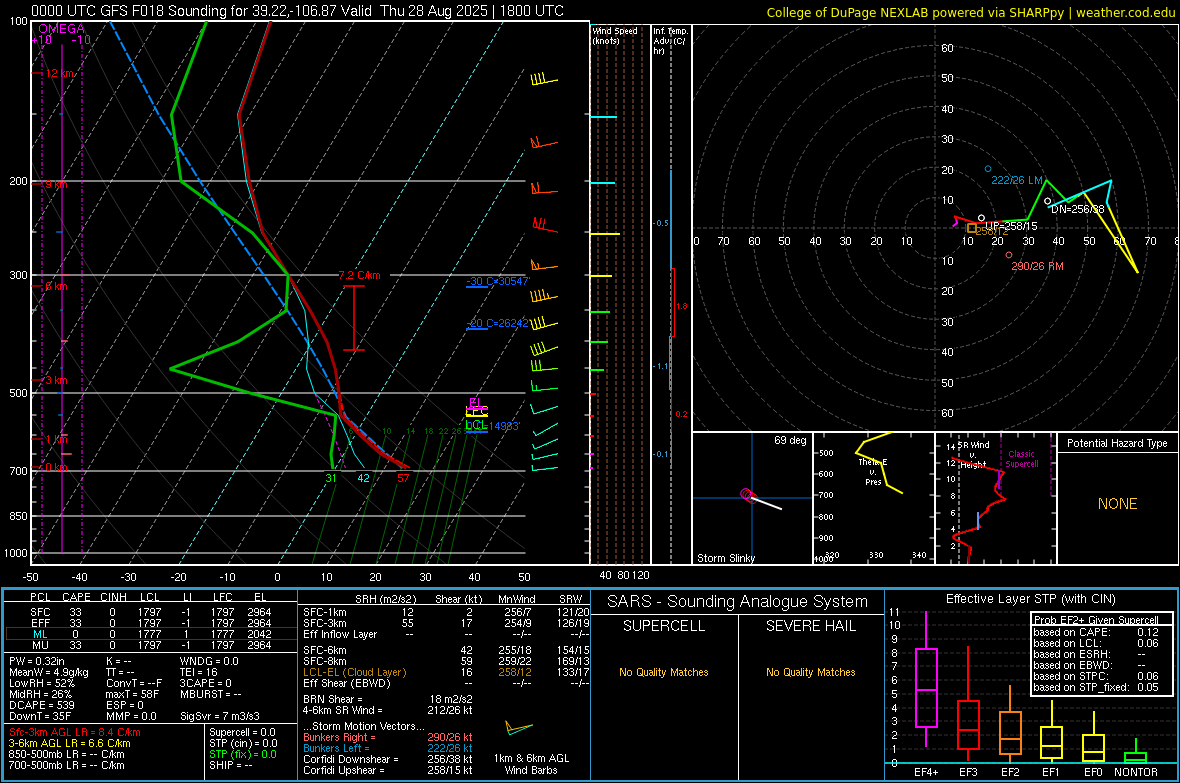
Task: Click the 69 deg slinky angle
Action: 790,440
